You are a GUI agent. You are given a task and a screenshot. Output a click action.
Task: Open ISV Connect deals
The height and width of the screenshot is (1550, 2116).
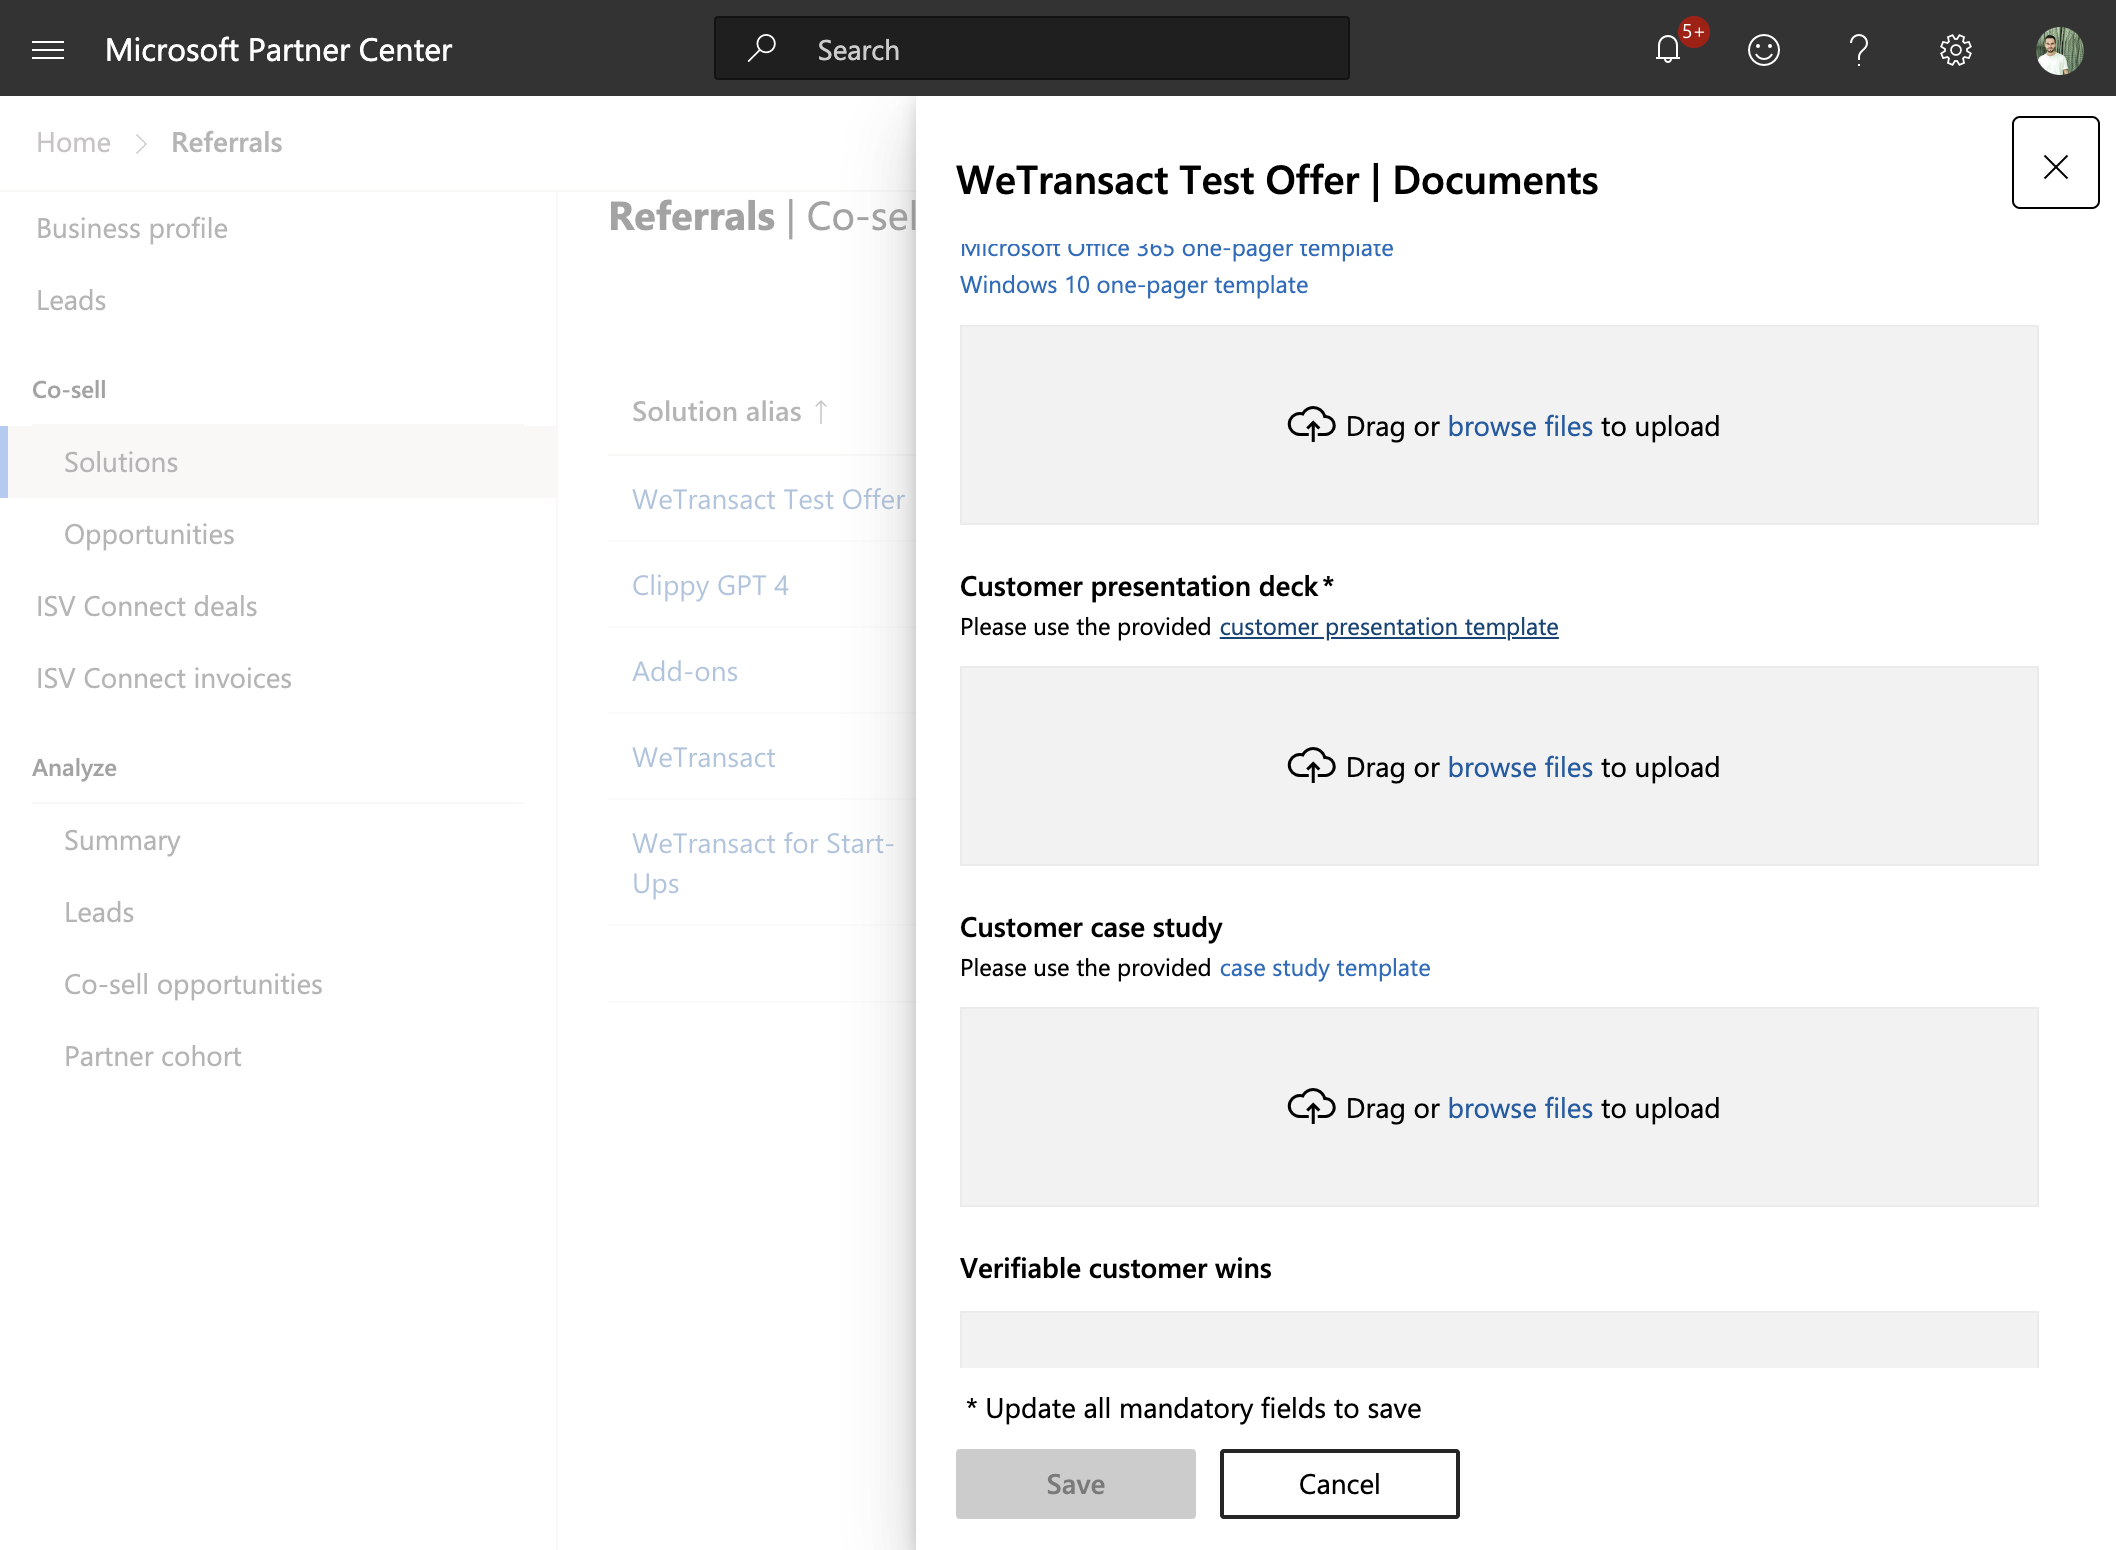pos(147,607)
